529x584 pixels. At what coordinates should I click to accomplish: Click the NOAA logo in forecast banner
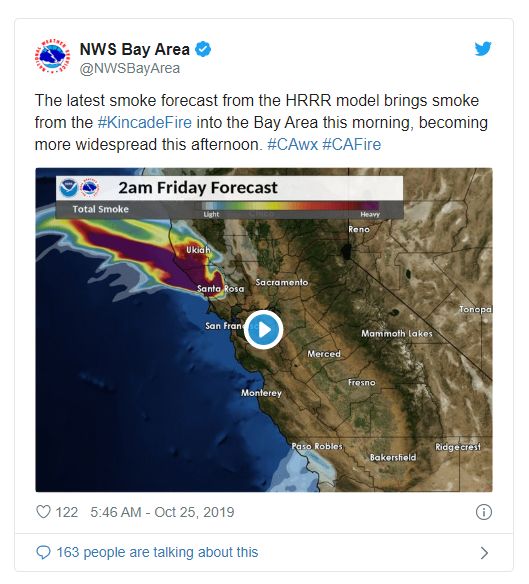(x=69, y=187)
